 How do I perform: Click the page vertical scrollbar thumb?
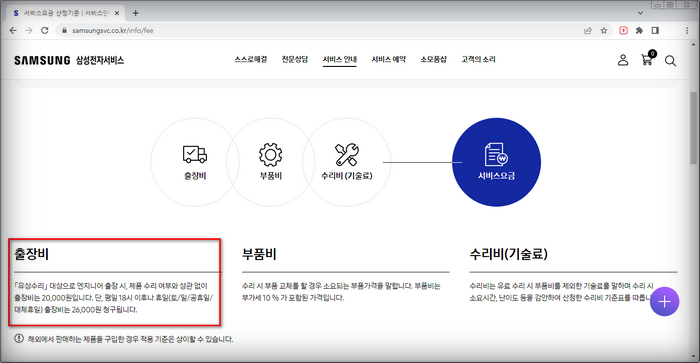point(693,127)
